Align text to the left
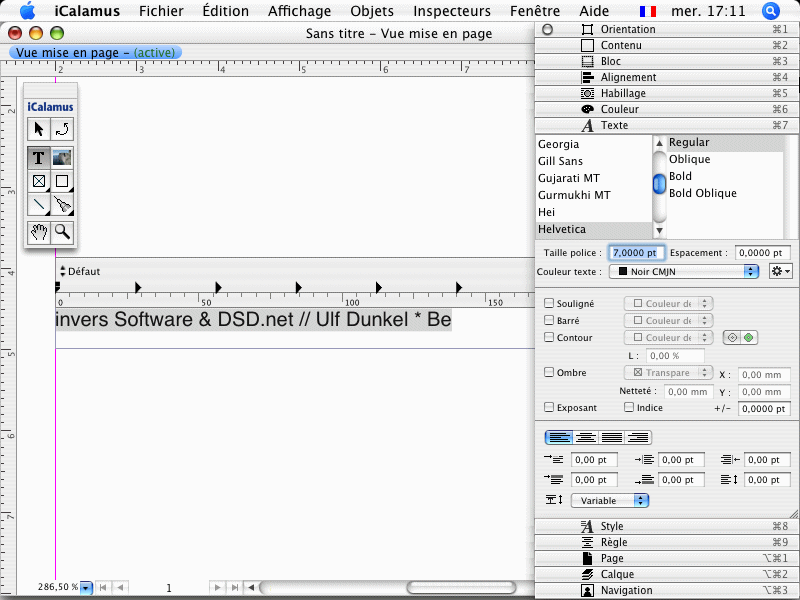Image resolution: width=800 pixels, height=600 pixels. point(559,437)
